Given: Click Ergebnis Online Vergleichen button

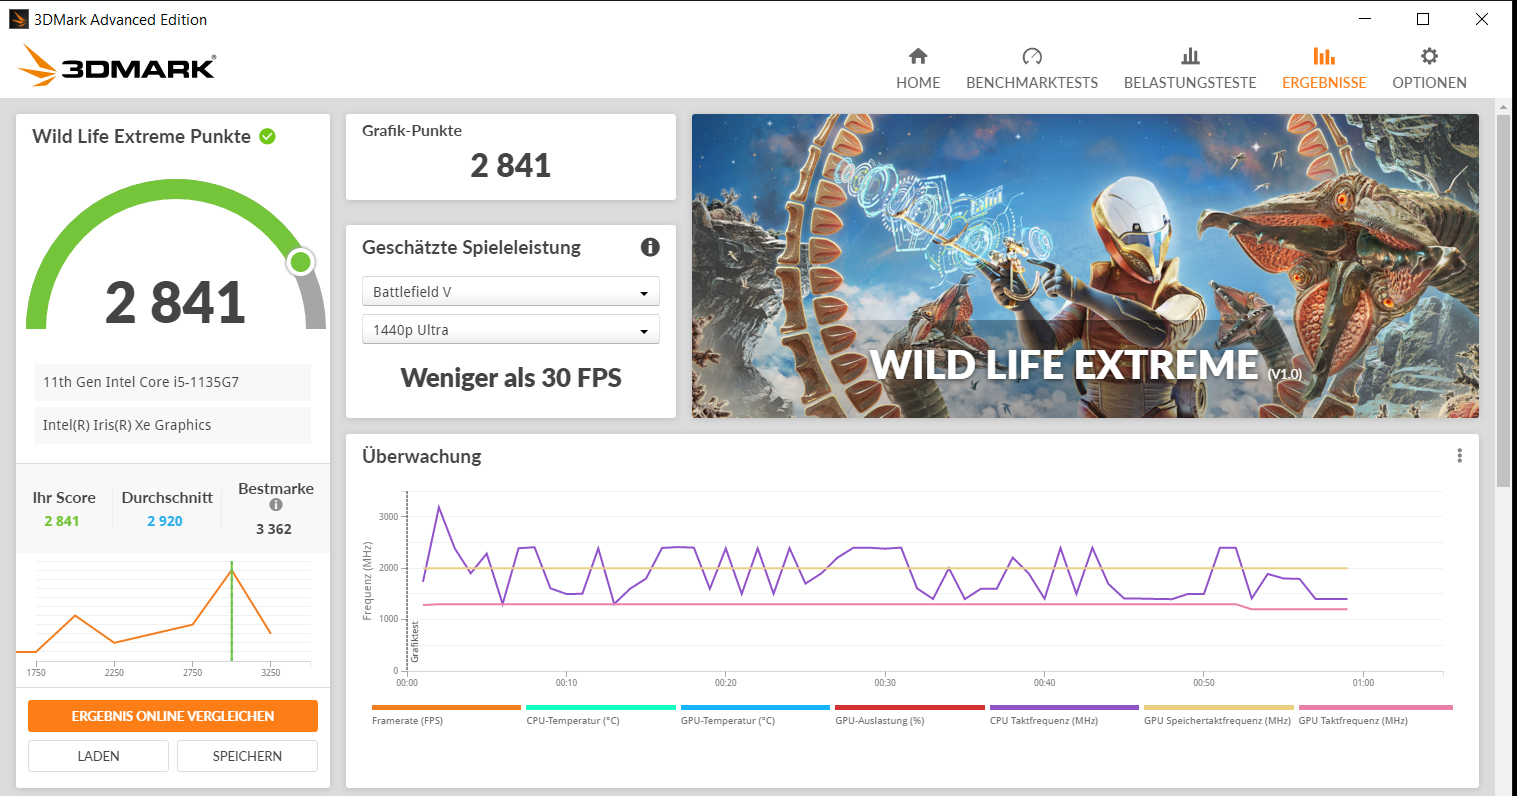Looking at the screenshot, I should click(x=173, y=716).
